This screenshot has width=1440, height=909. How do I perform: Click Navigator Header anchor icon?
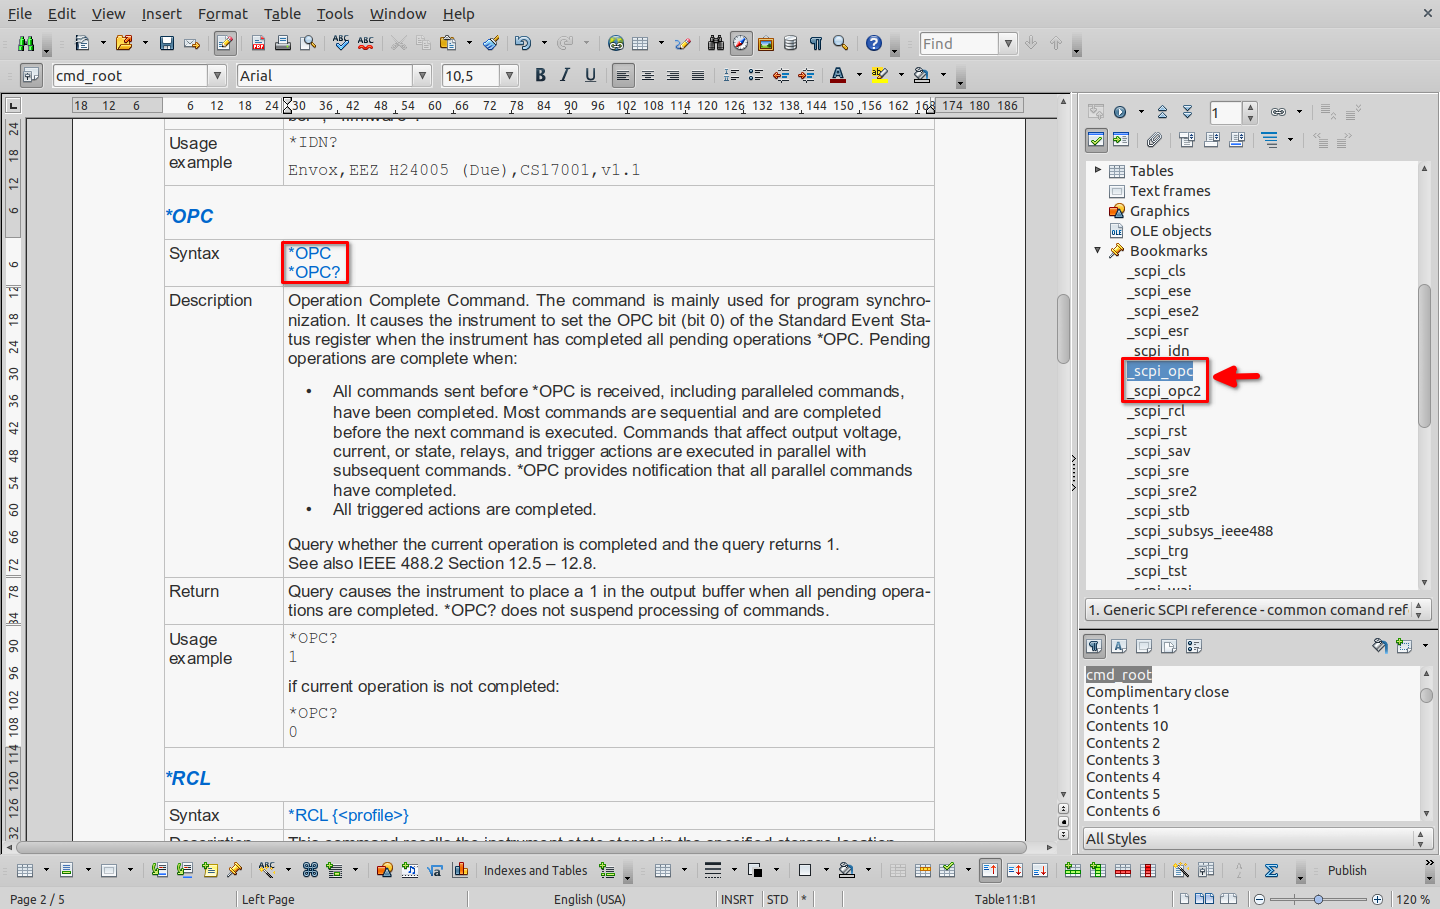tap(1187, 140)
